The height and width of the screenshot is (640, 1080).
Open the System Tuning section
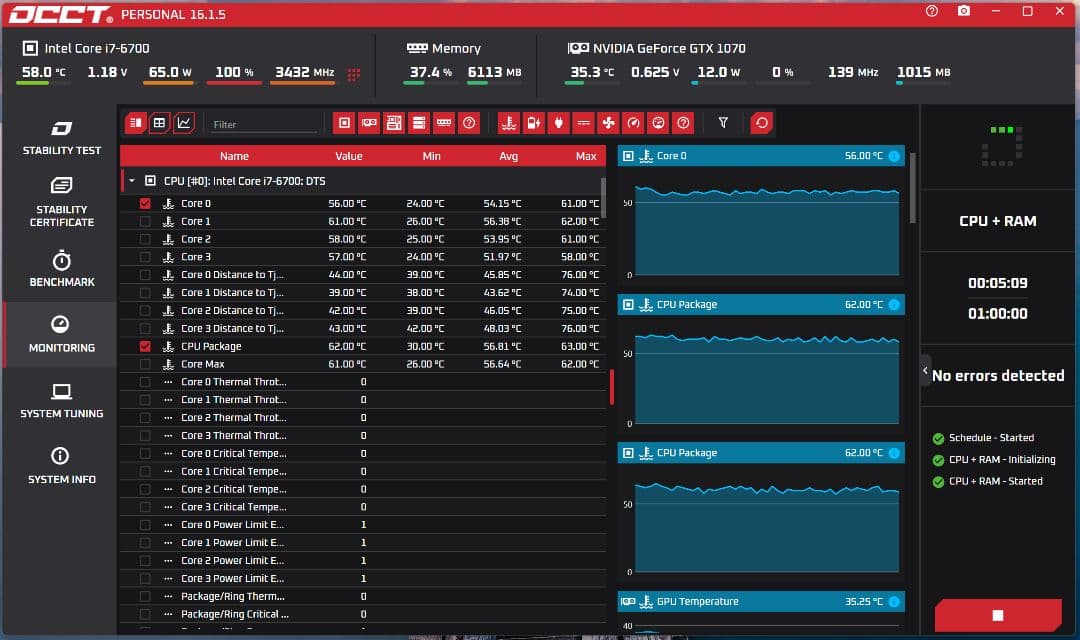click(x=61, y=401)
